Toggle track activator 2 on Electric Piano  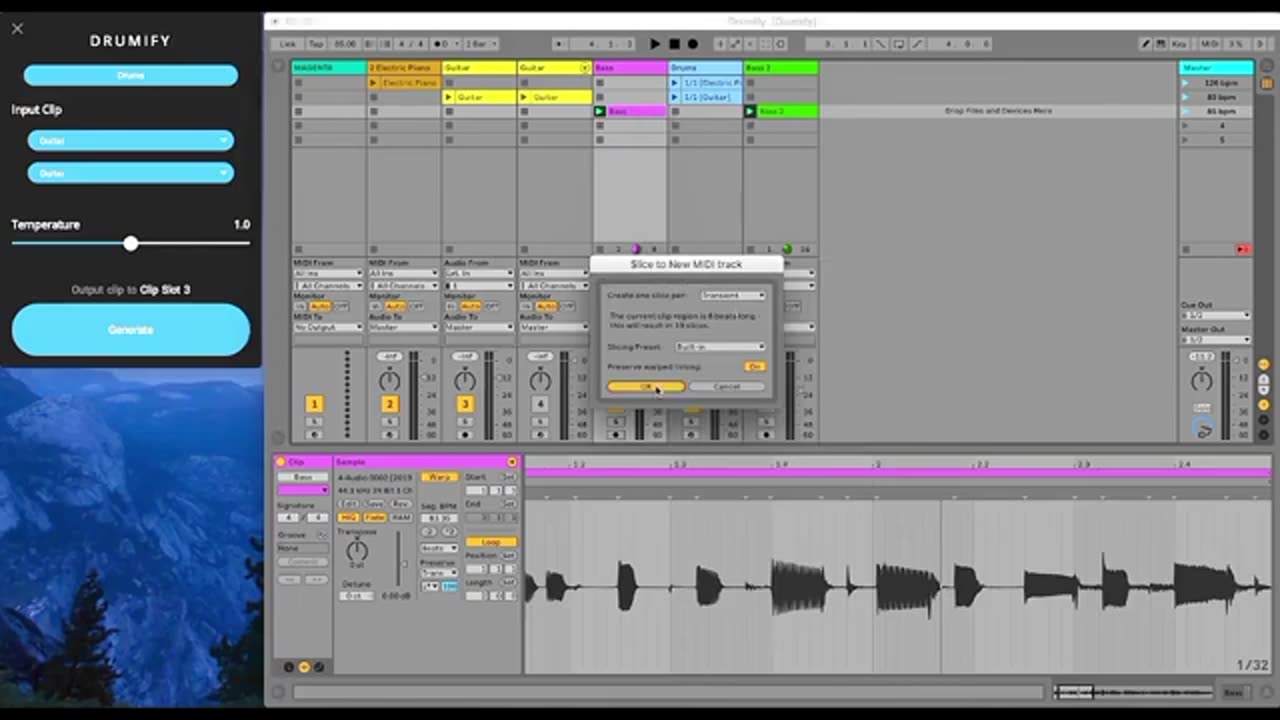click(389, 404)
